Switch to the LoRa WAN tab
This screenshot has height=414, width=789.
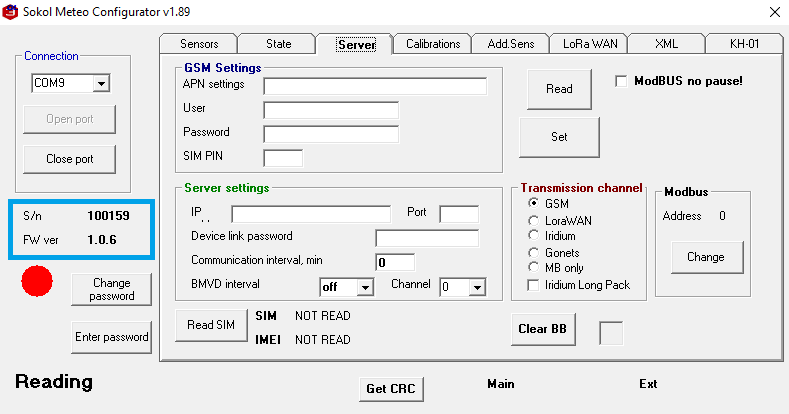click(590, 44)
